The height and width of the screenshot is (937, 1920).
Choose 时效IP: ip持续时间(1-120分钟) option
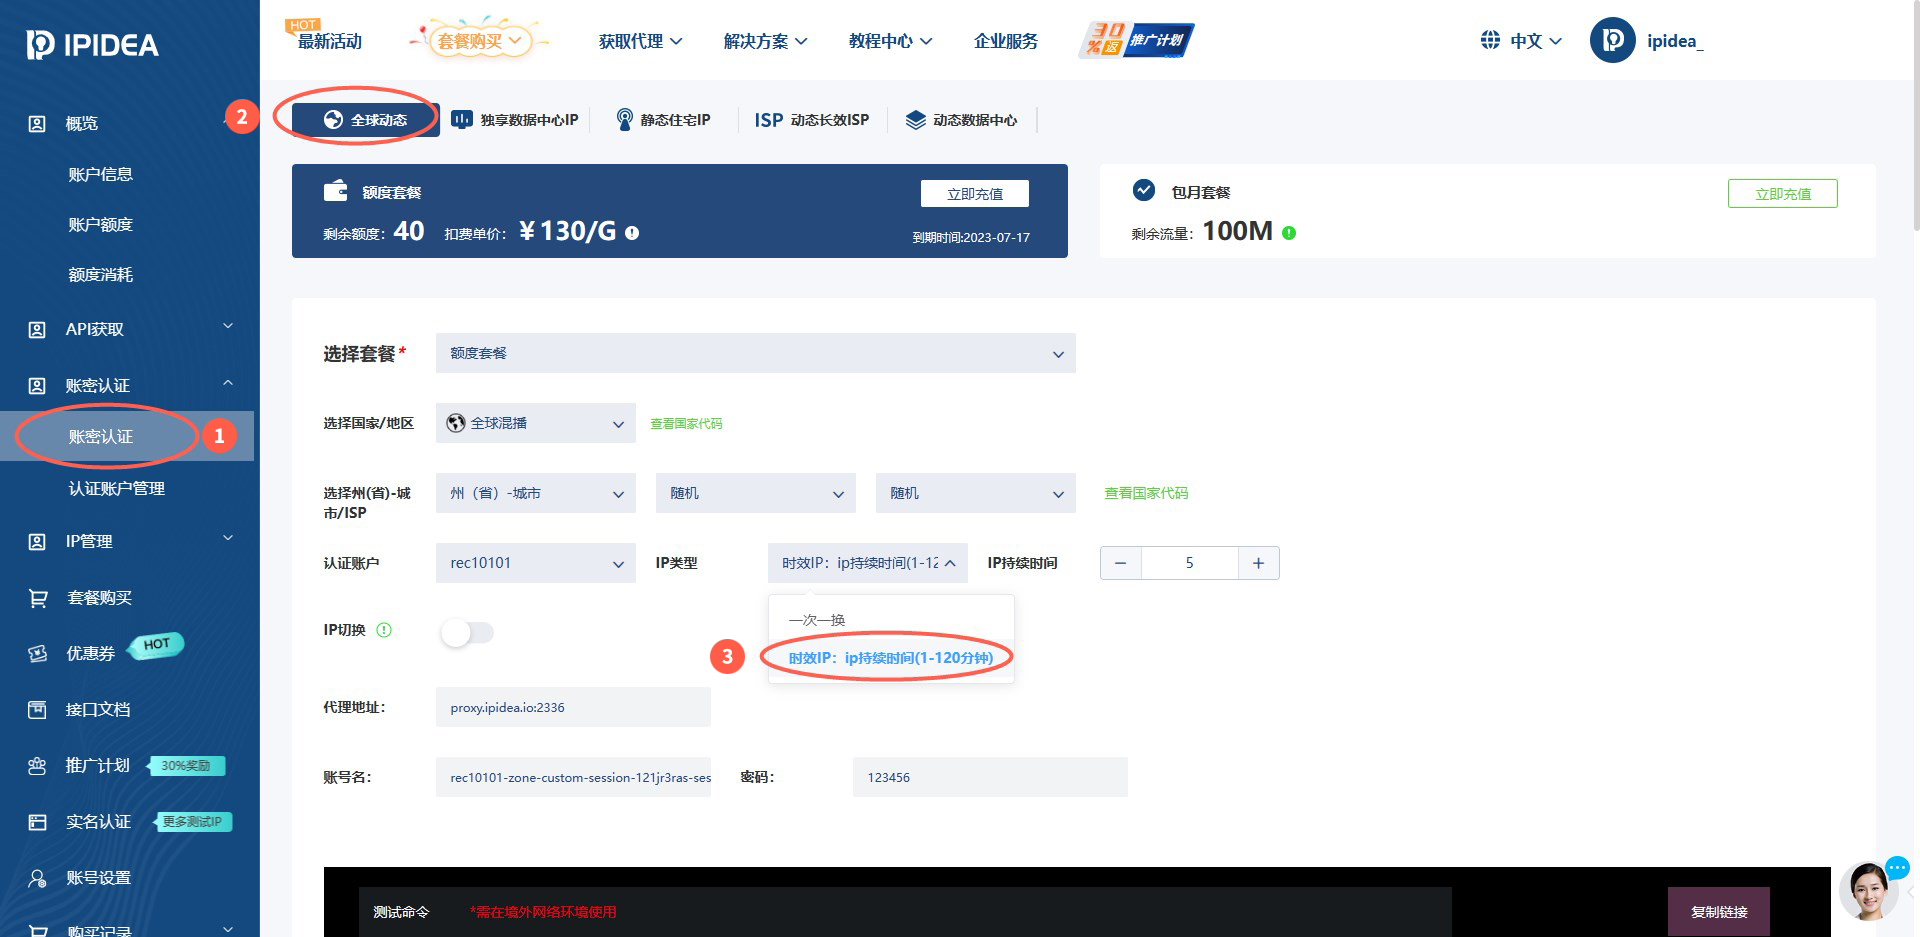point(891,658)
